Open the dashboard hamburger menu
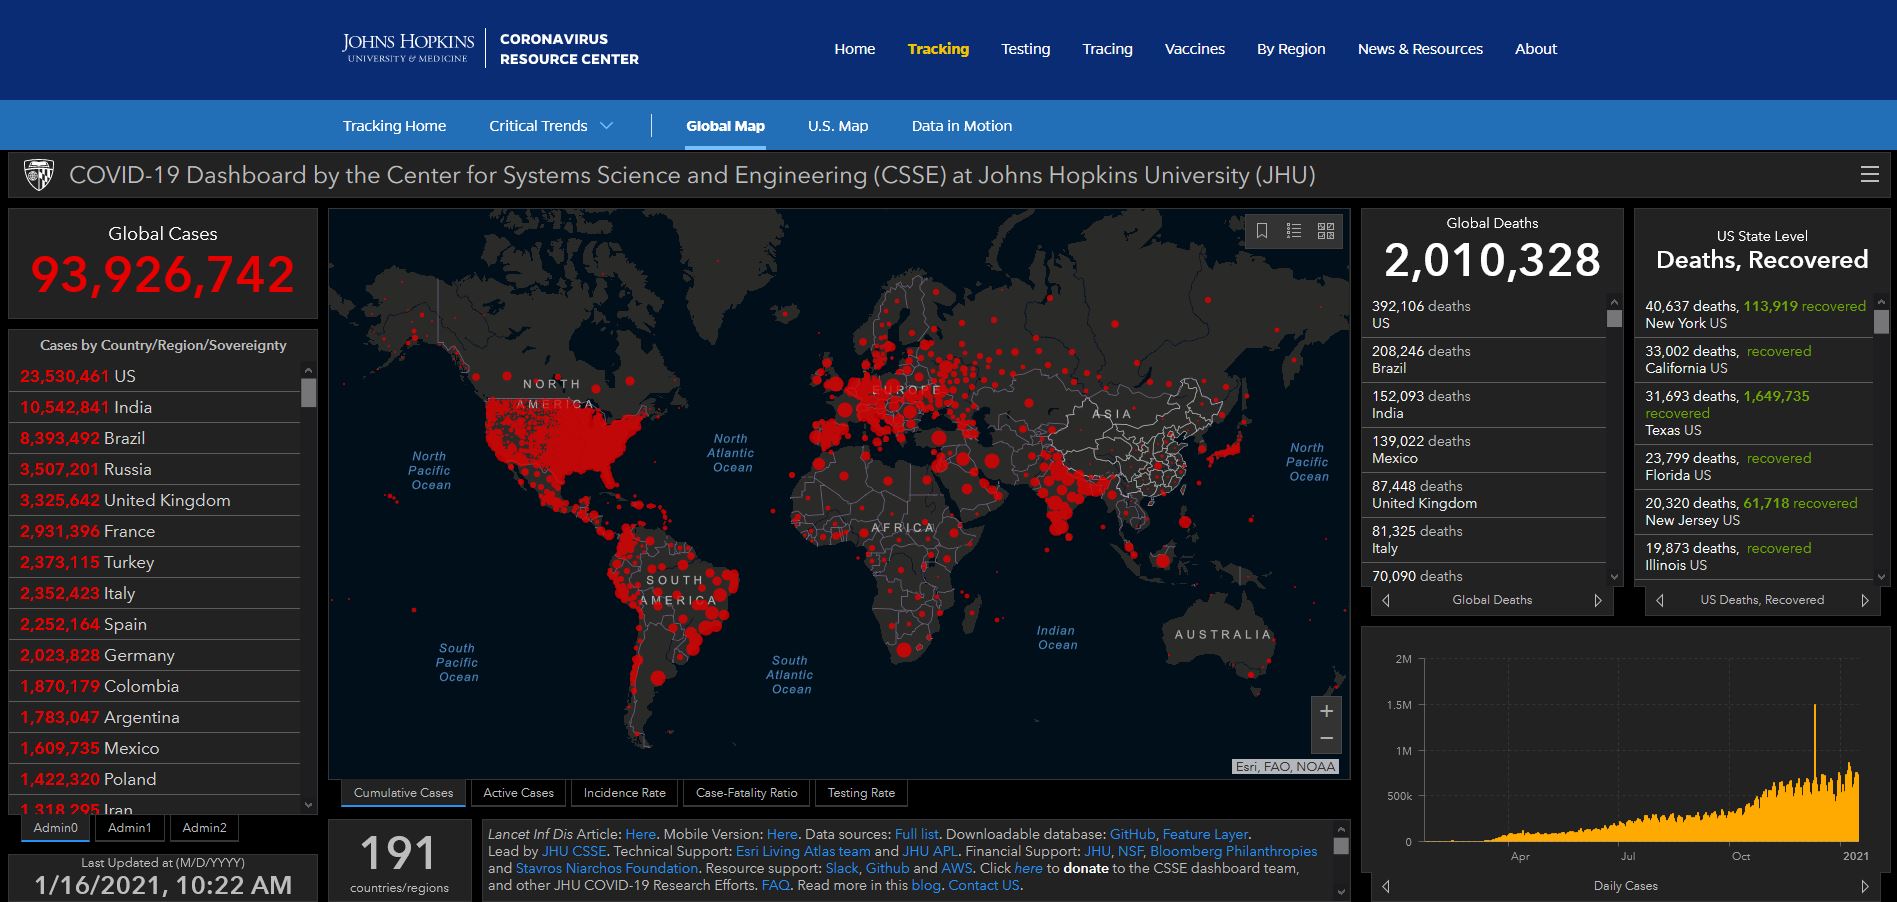The width and height of the screenshot is (1897, 902). [x=1869, y=175]
